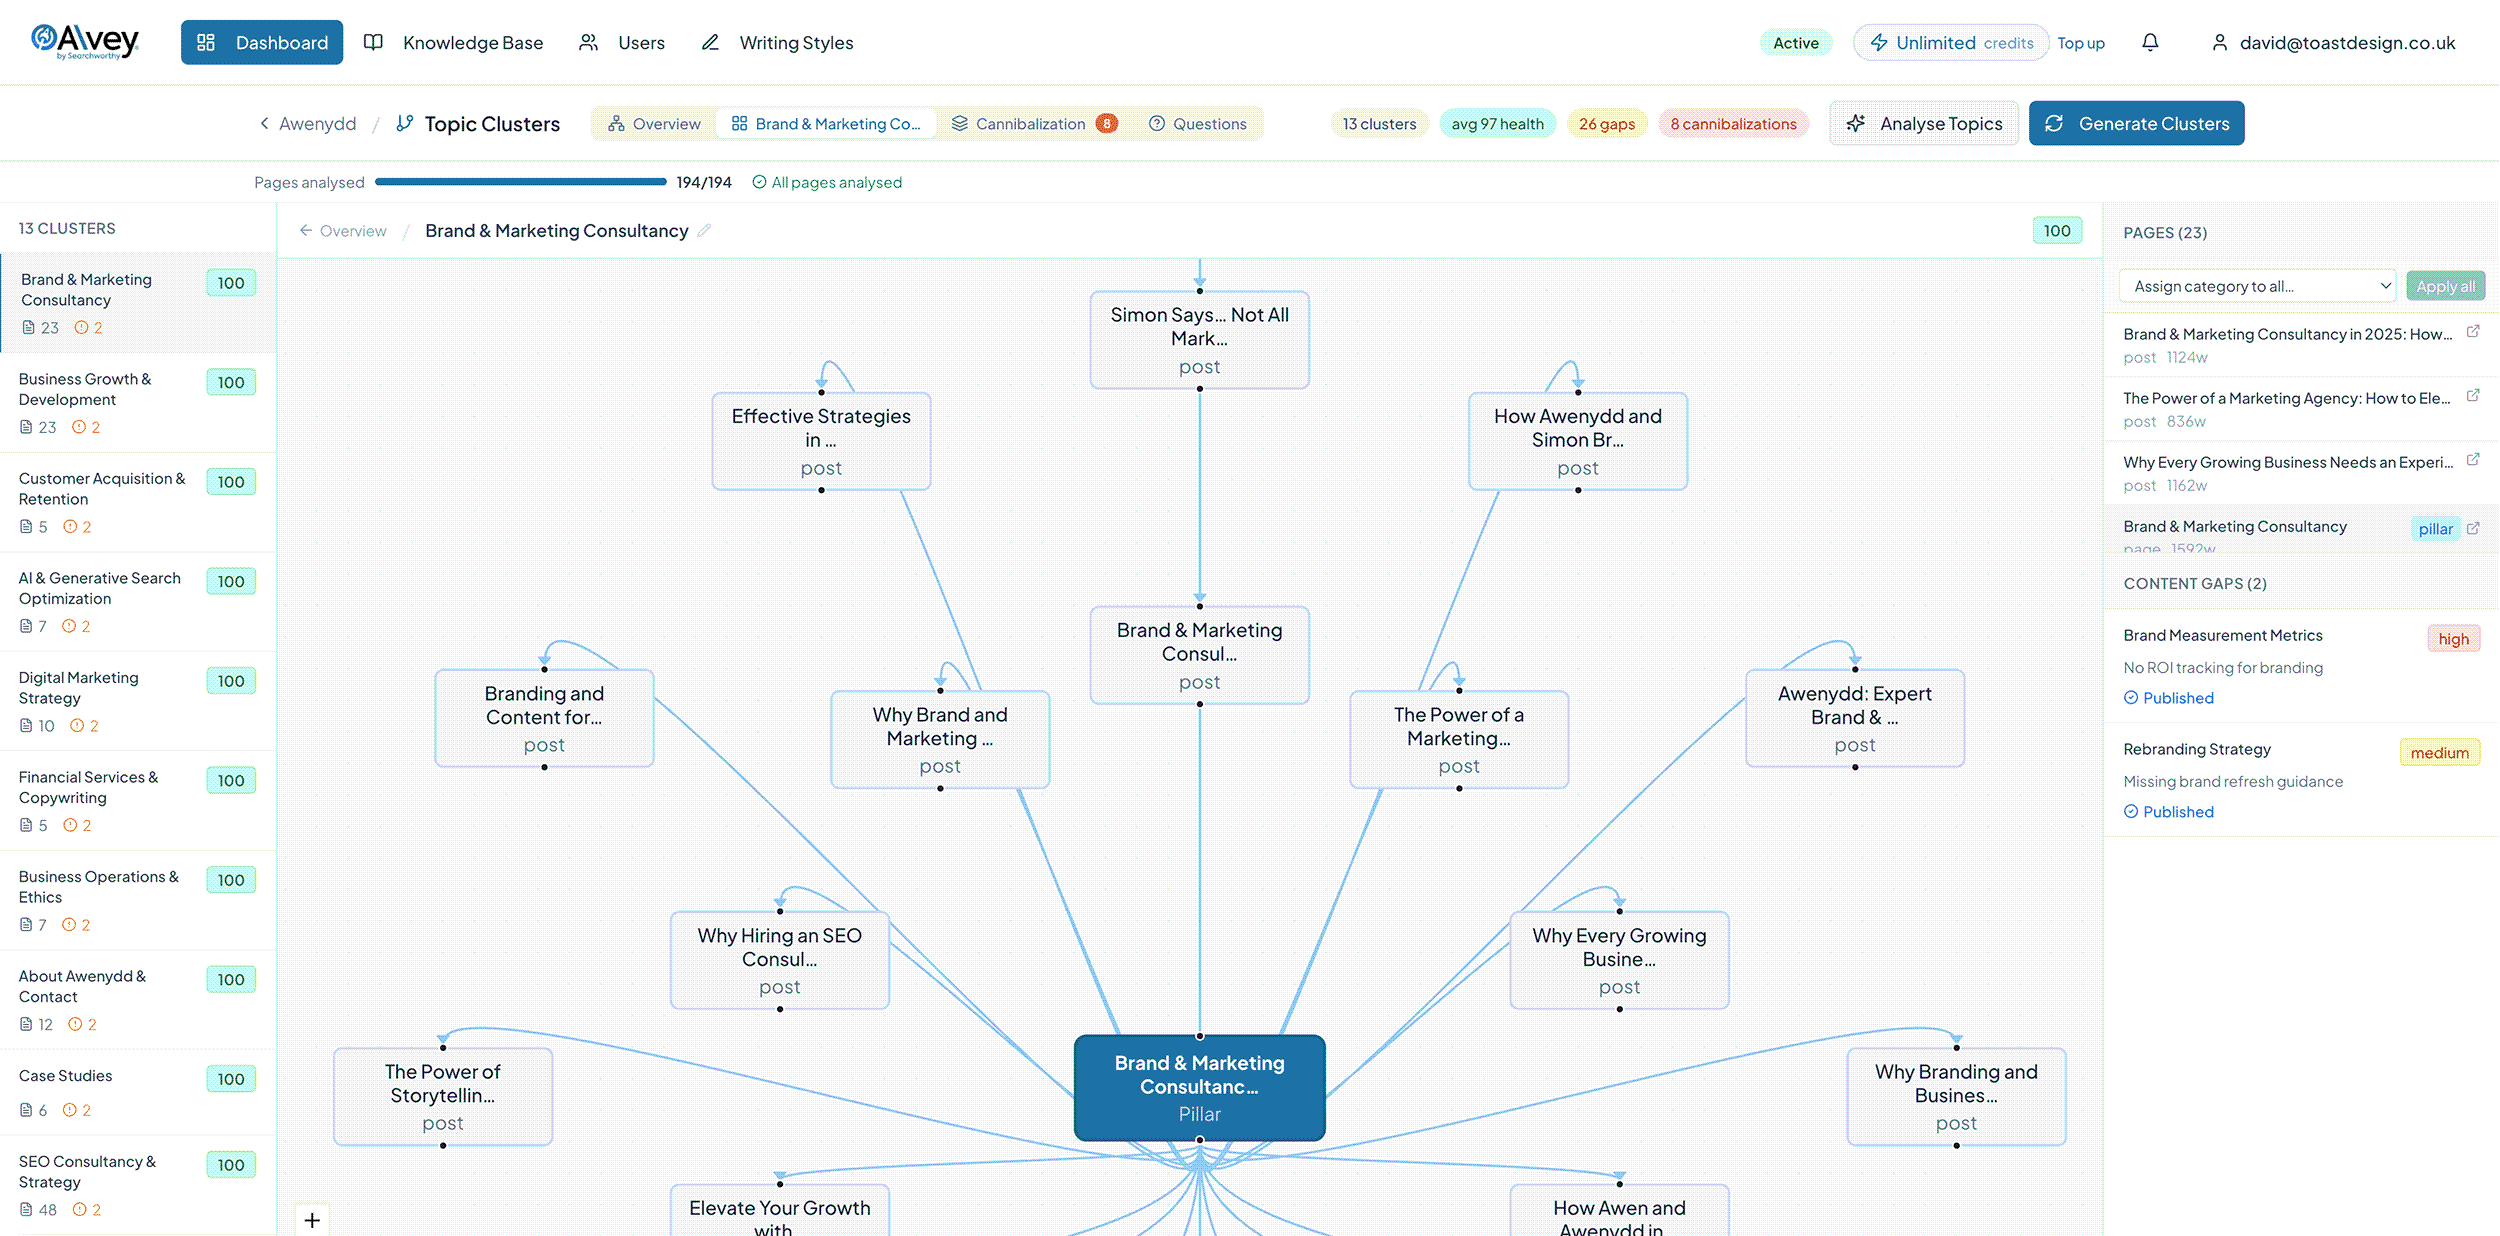Click the avg 97 health badge
The height and width of the screenshot is (1236, 2500).
coord(1497,123)
